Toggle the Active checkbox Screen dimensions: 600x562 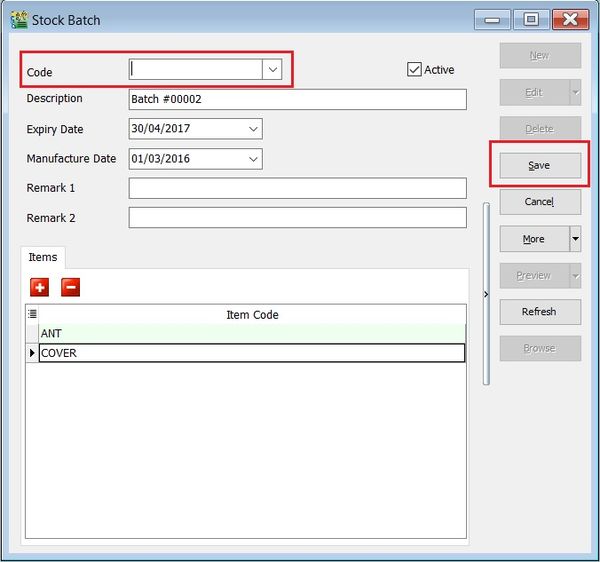point(414,69)
